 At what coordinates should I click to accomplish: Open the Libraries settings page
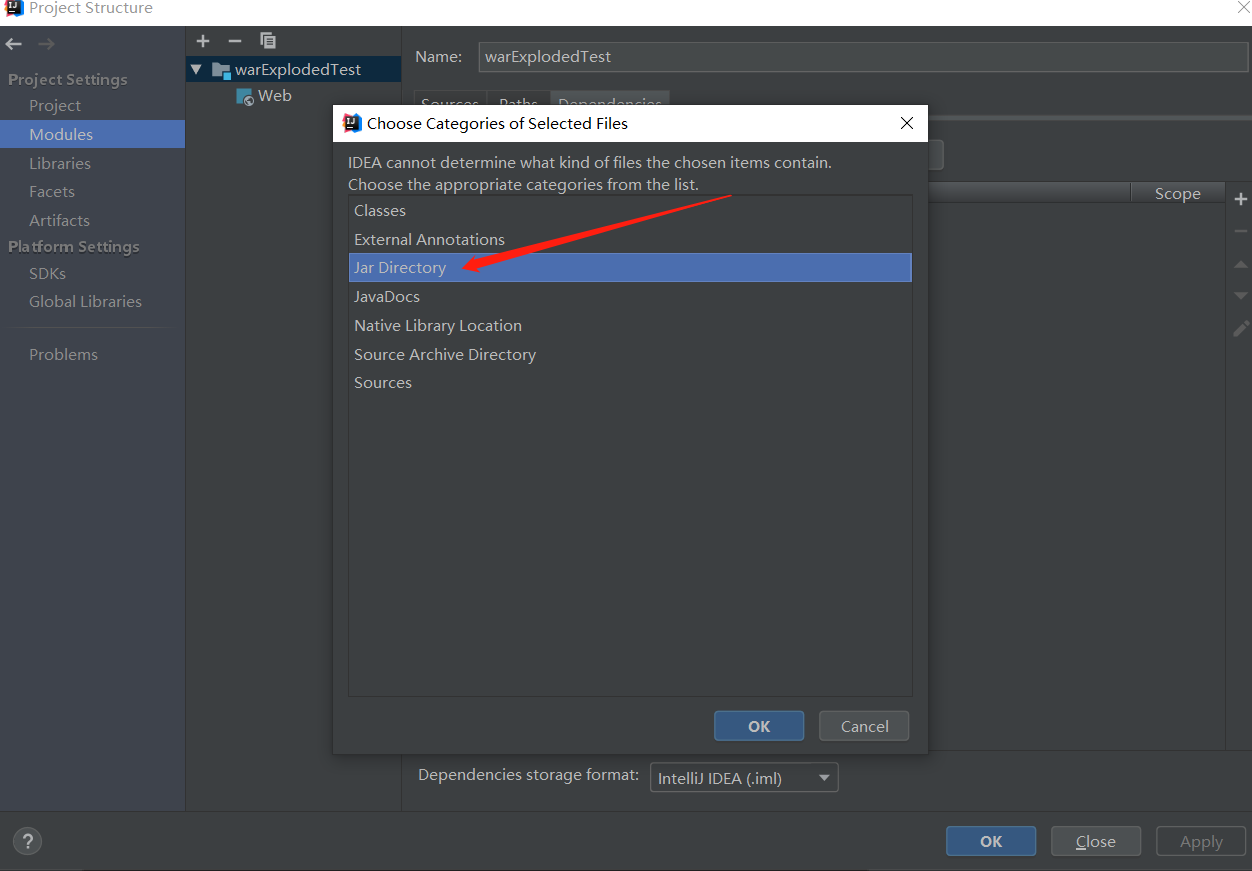[60, 163]
